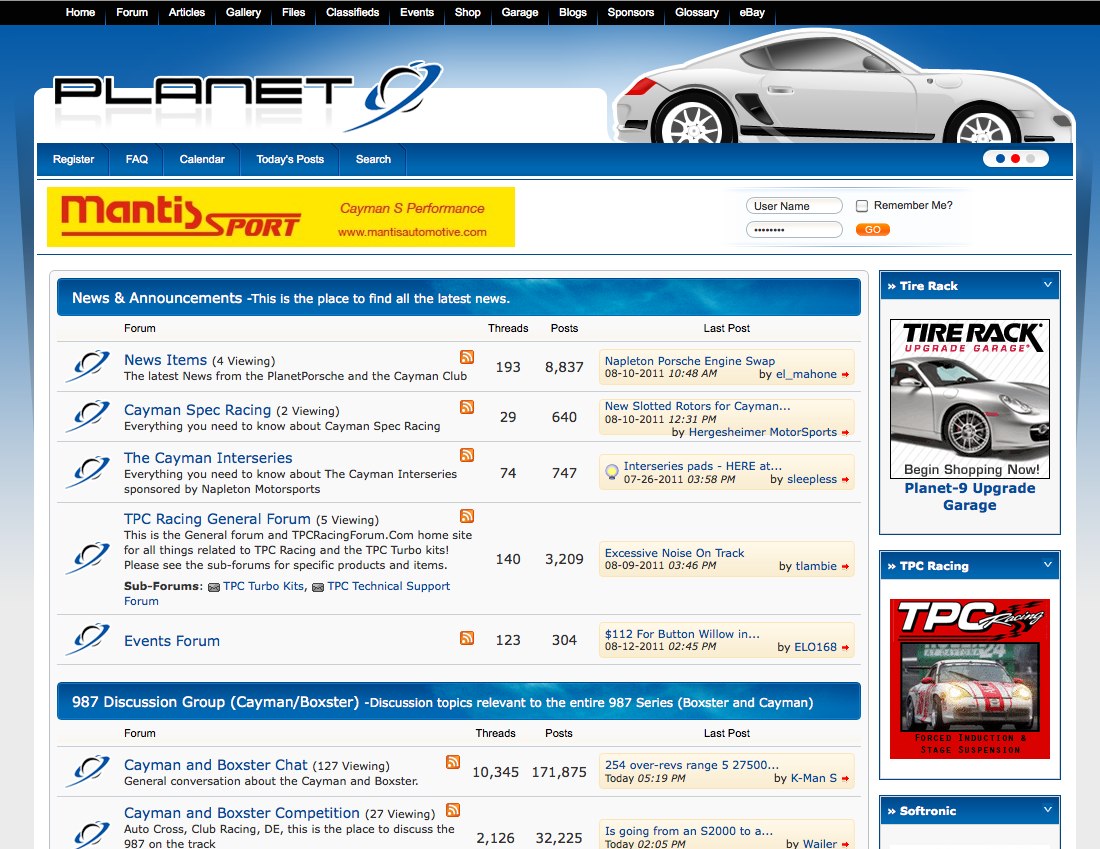Viewport: 1100px width, 849px height.
Task: Collapse the TPC Racing sidebar panel
Action: (x=1047, y=565)
